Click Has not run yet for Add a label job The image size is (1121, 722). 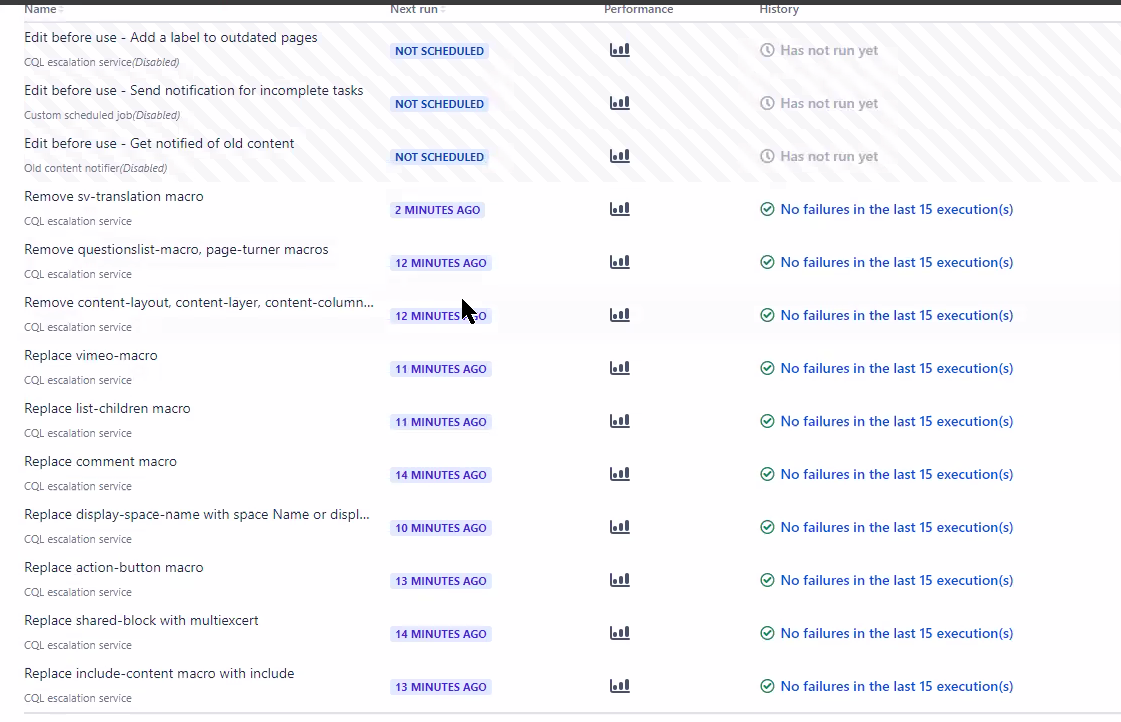click(829, 50)
